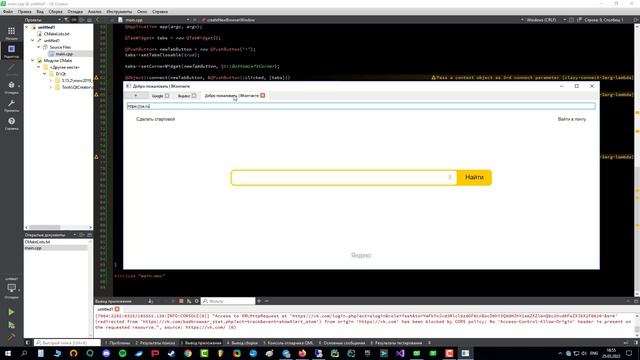Open the Отладка menu

(x=75, y=12)
